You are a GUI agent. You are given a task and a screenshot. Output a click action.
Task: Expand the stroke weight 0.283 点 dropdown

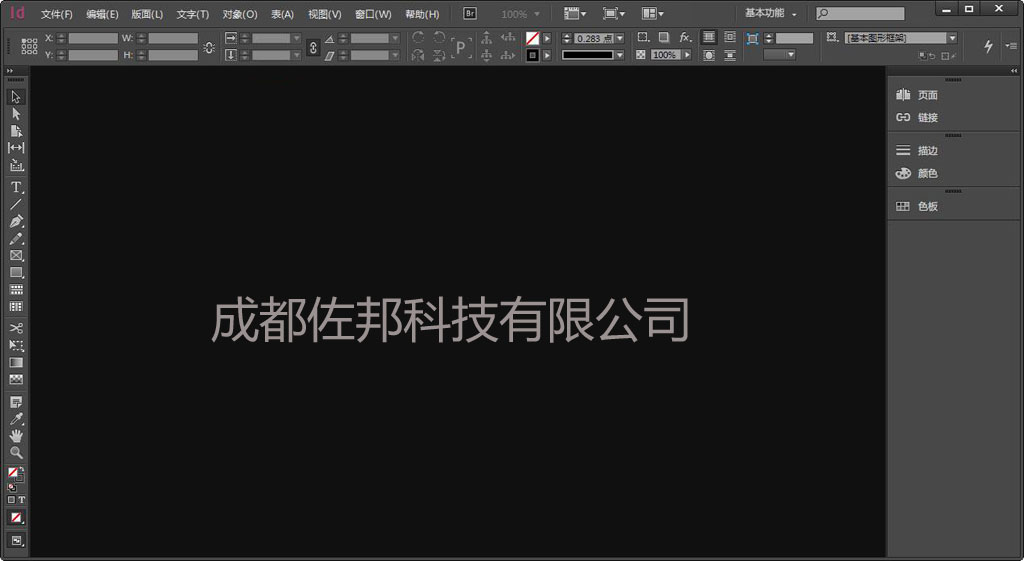point(619,38)
